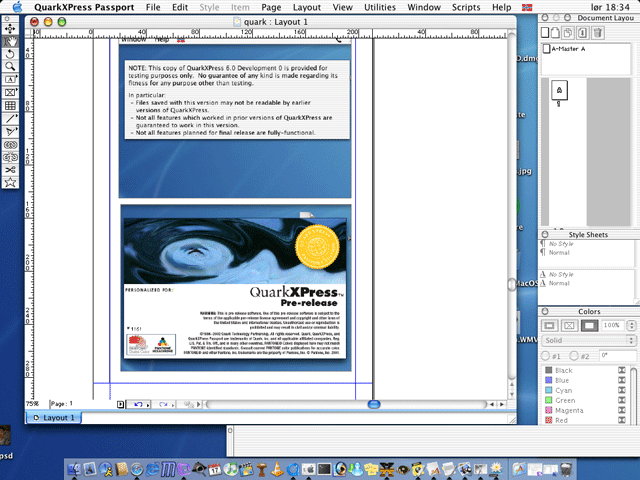Select page 1 thumbnail in Document Layout
Screen dimensions: 640x480
point(559,90)
